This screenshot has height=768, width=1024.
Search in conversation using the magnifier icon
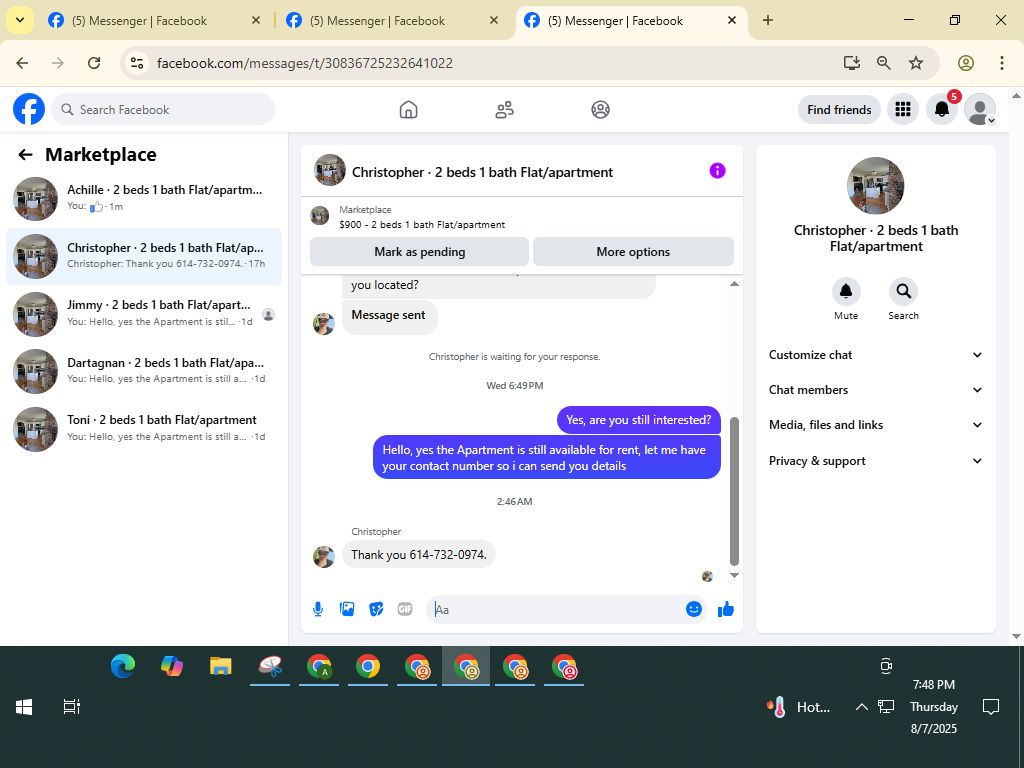[903, 291]
